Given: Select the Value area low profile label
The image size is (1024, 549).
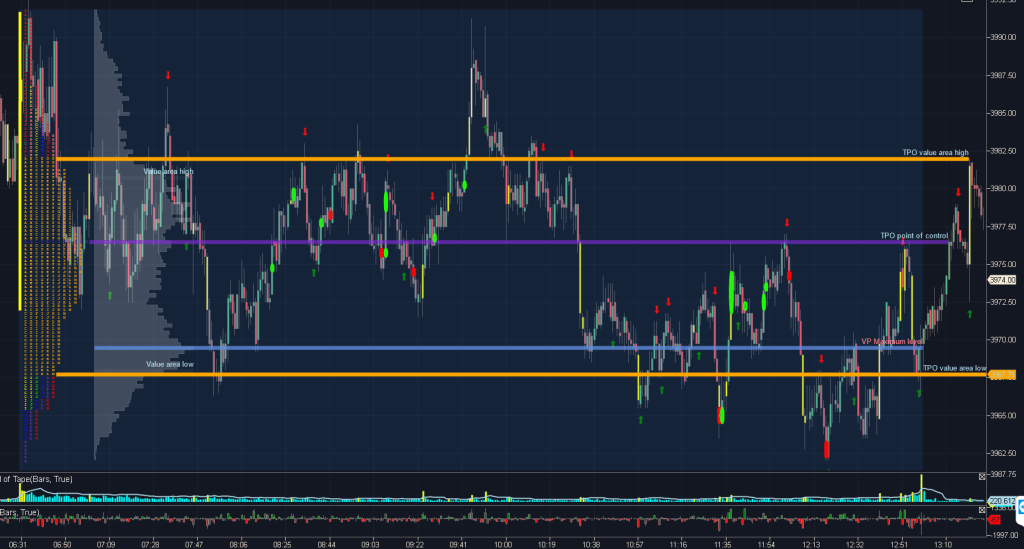Looking at the screenshot, I should click(169, 364).
